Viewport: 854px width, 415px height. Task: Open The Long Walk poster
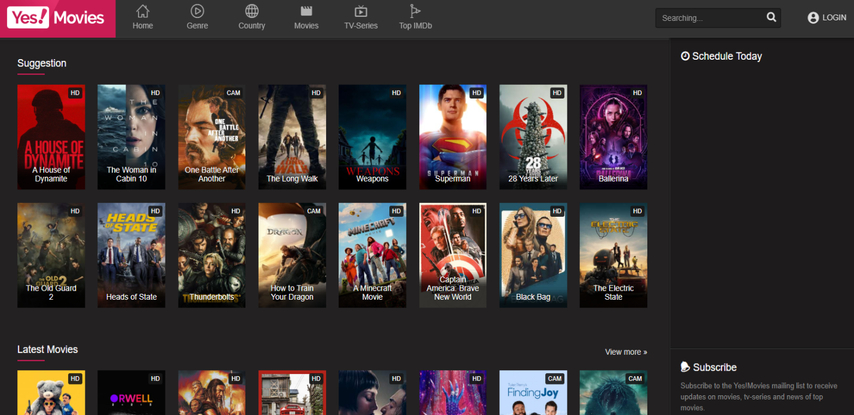click(x=292, y=137)
